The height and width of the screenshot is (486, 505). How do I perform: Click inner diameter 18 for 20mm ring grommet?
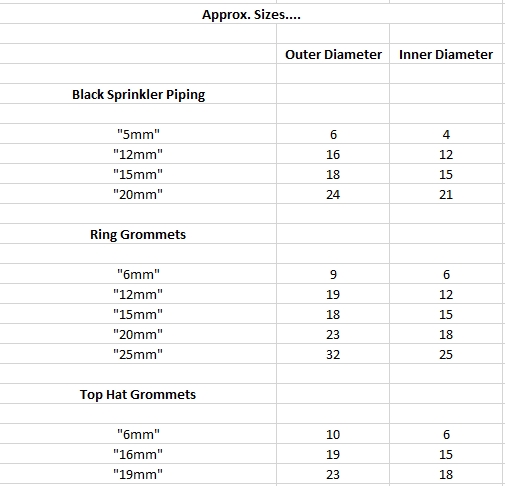[446, 334]
